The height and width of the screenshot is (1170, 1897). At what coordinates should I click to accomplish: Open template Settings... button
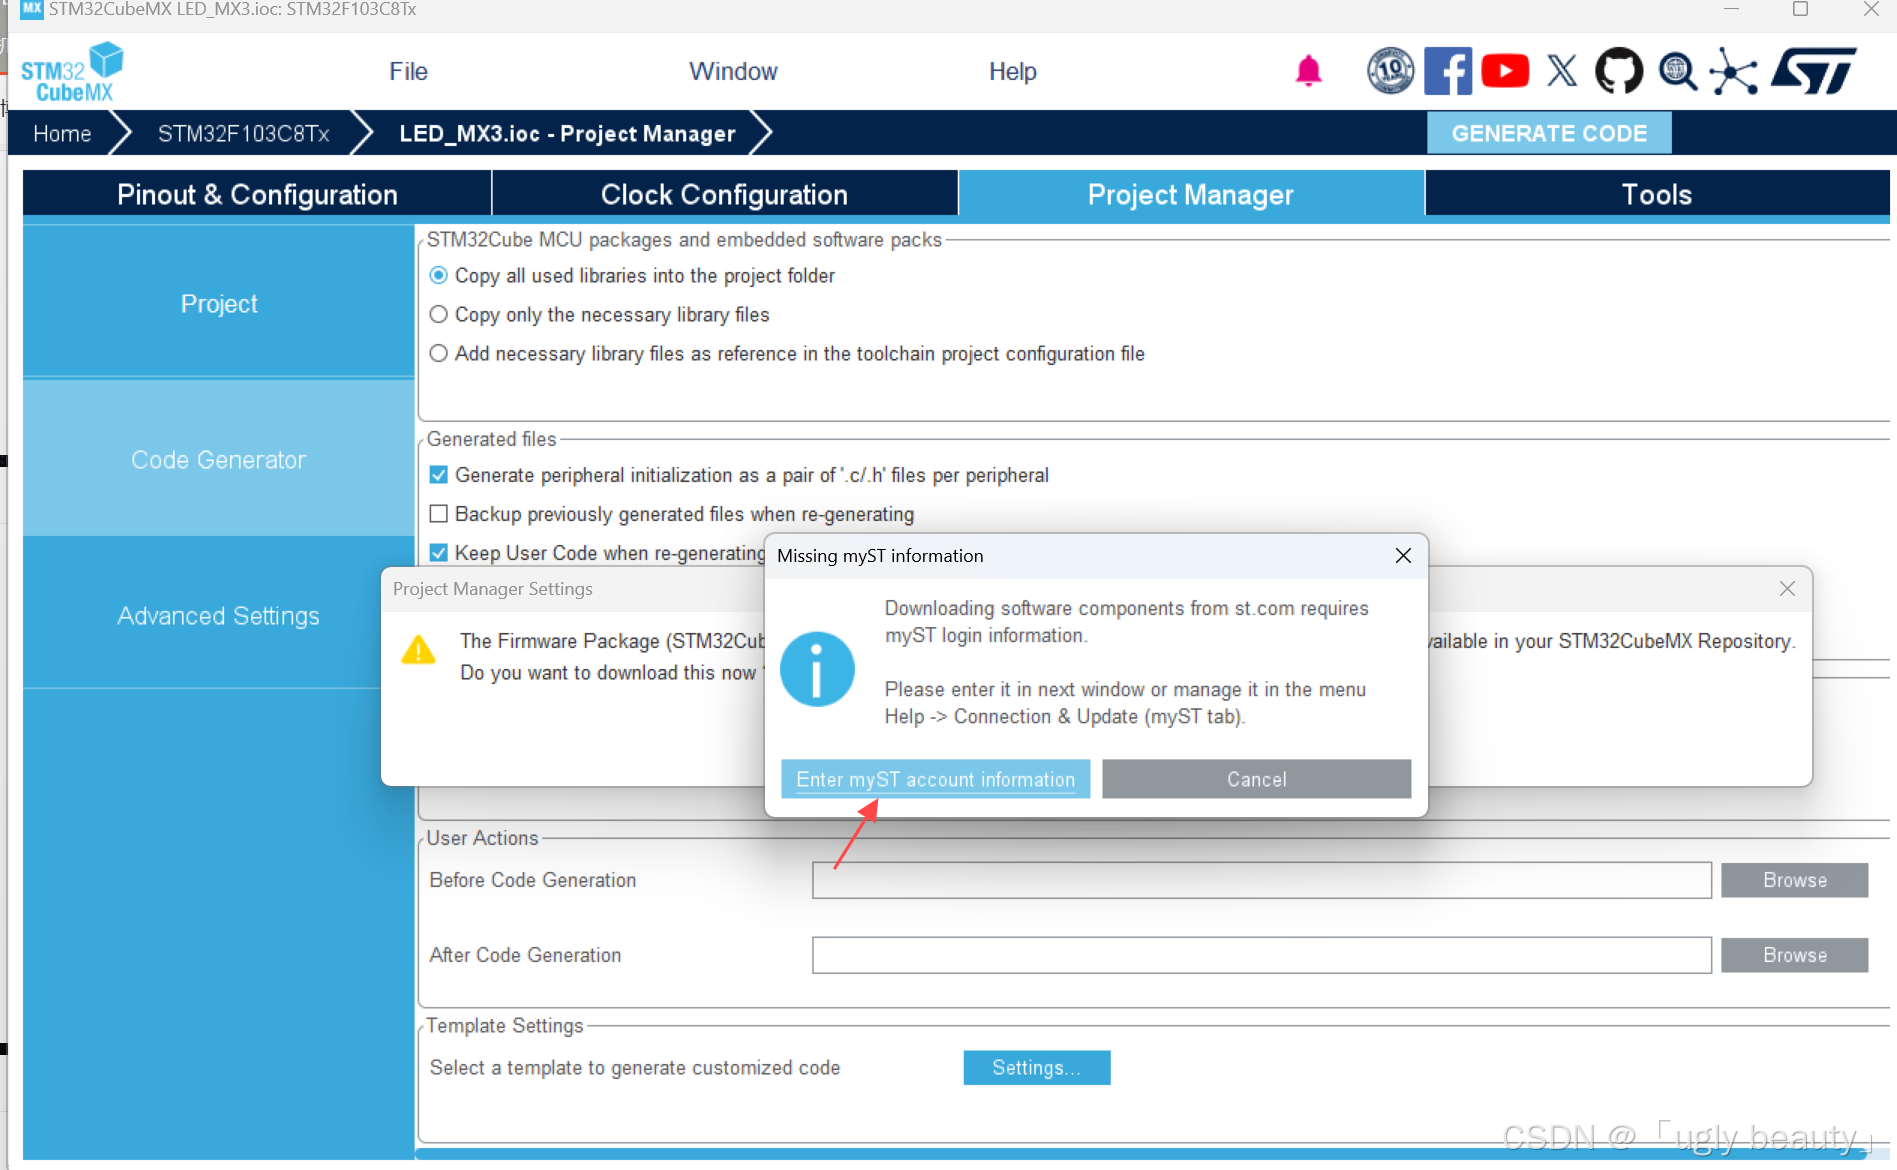1036,1067
